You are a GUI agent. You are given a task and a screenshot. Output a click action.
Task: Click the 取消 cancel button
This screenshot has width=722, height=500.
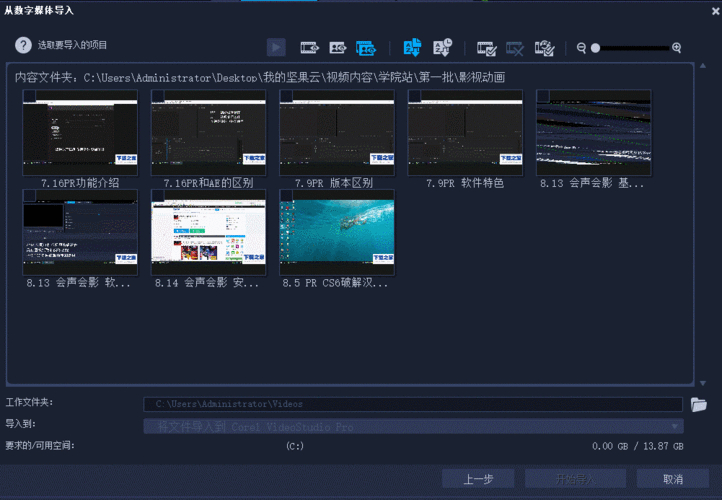click(673, 479)
